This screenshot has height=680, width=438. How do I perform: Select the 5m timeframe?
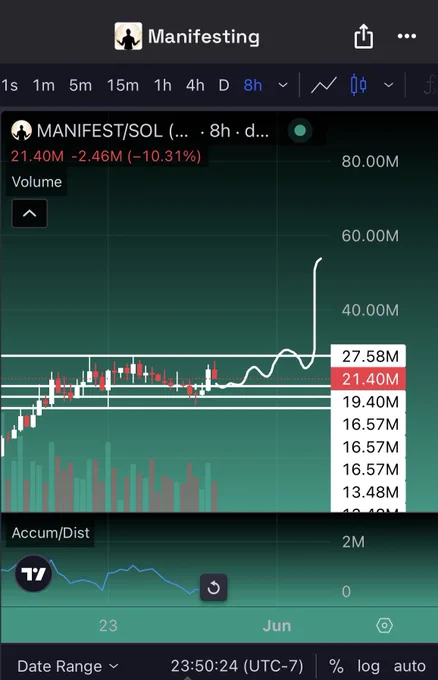[x=80, y=85]
